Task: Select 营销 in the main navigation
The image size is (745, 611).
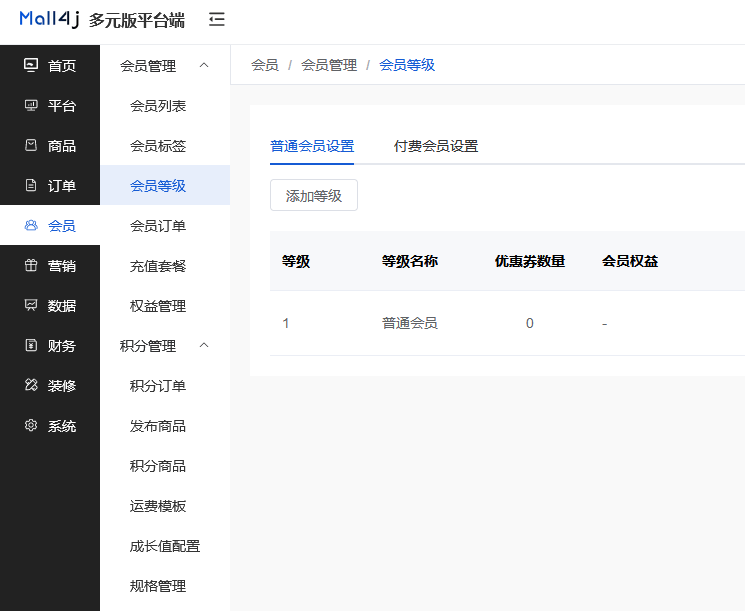Action: click(50, 265)
